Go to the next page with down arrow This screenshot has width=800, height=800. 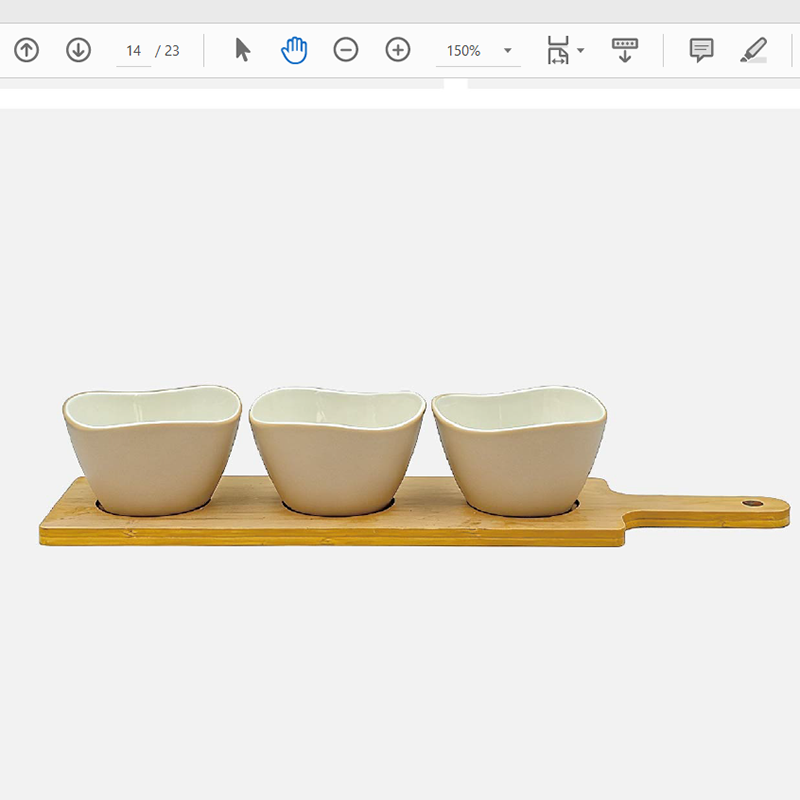(x=78, y=50)
